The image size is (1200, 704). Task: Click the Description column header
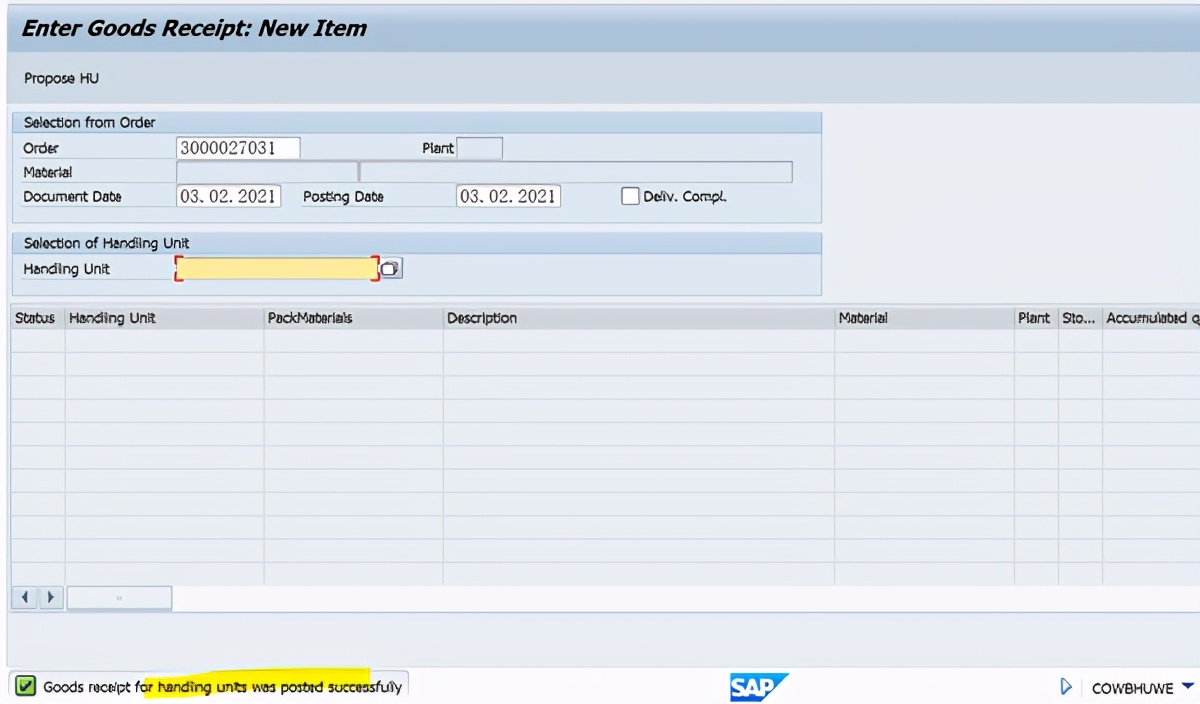[638, 318]
